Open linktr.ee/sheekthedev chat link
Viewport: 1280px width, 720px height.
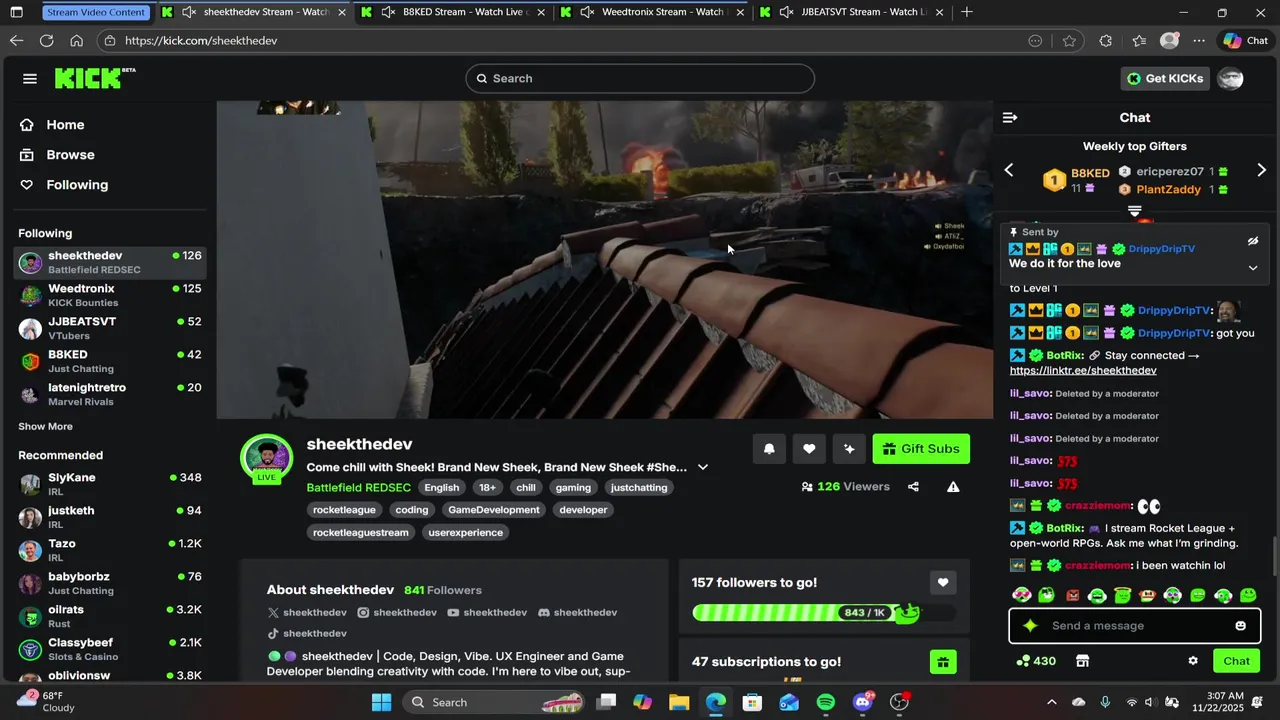(x=1083, y=371)
